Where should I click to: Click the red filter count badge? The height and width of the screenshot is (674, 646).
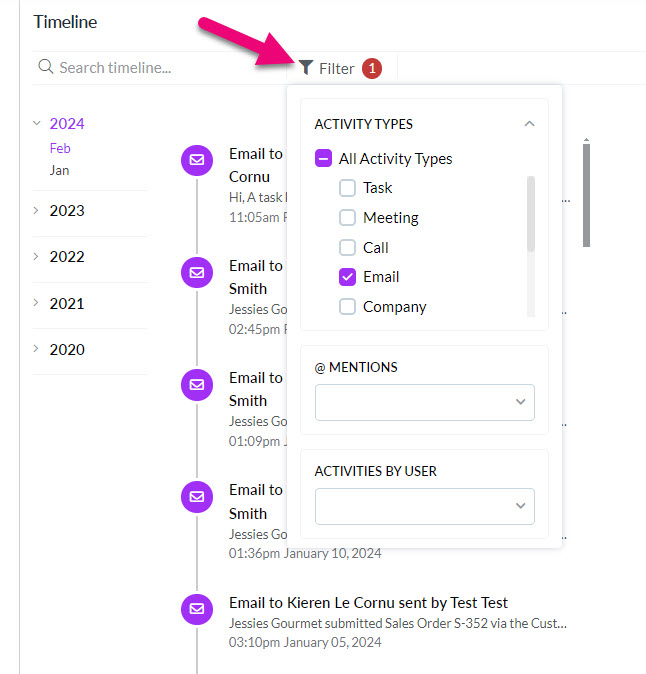pos(372,68)
